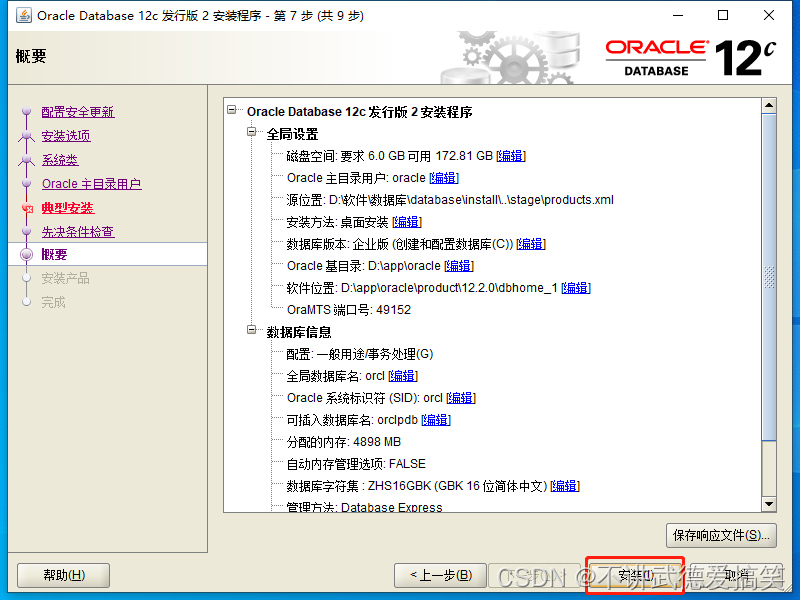
Task: Edit the 数据库字符集 ZHS16GBK setting
Action: coord(565,486)
